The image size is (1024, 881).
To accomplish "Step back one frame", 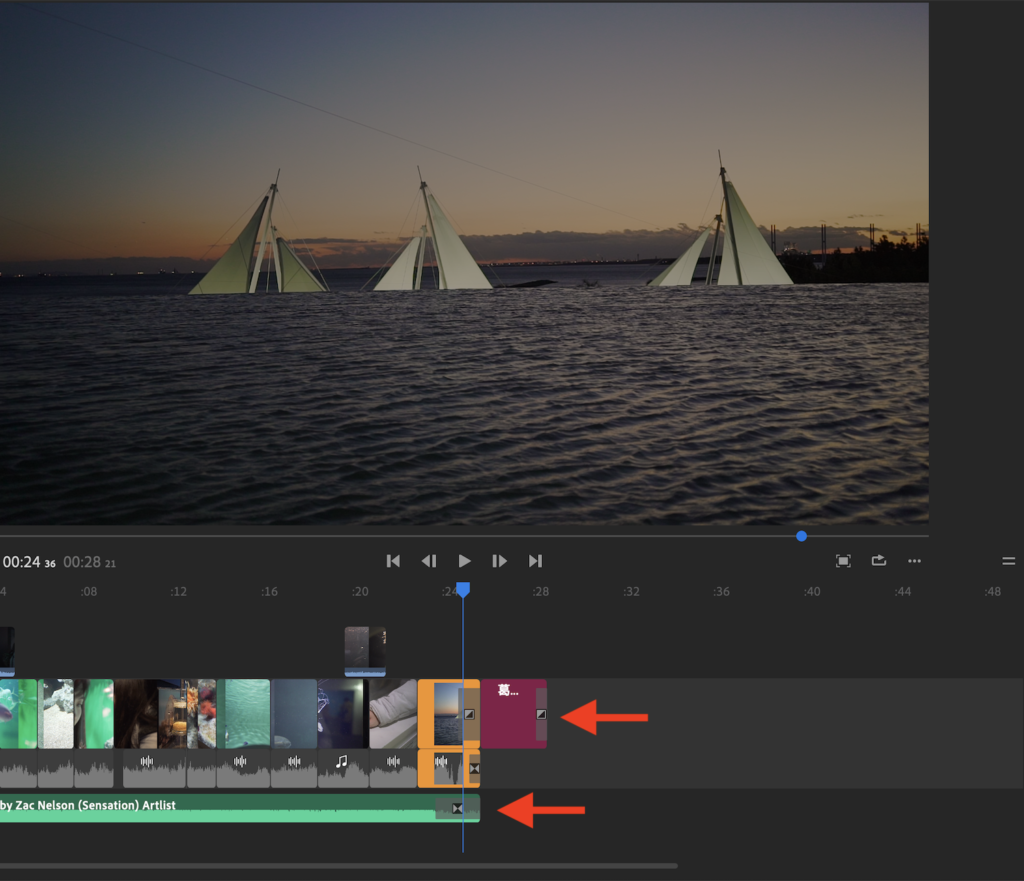I will click(x=428, y=561).
